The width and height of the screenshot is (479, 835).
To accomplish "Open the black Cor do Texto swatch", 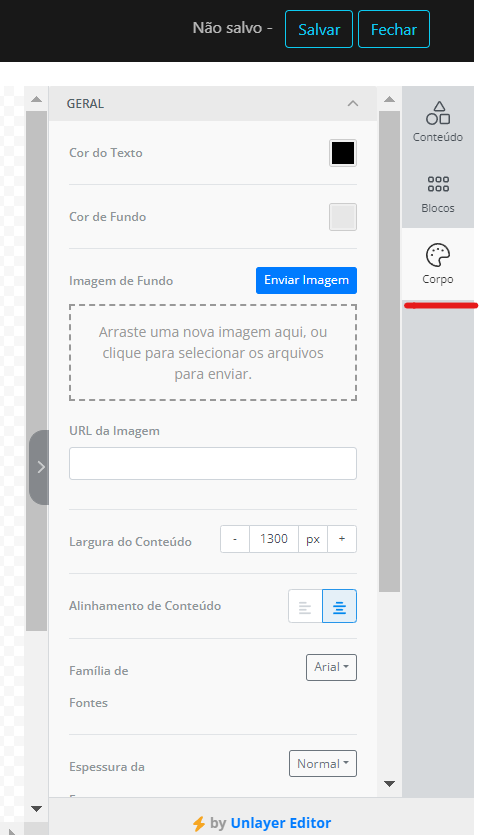I will coord(343,153).
